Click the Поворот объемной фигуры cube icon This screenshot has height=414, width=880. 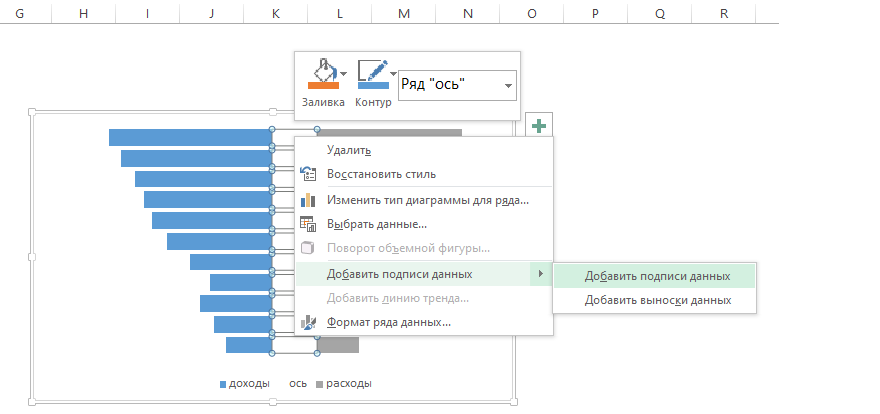click(308, 248)
